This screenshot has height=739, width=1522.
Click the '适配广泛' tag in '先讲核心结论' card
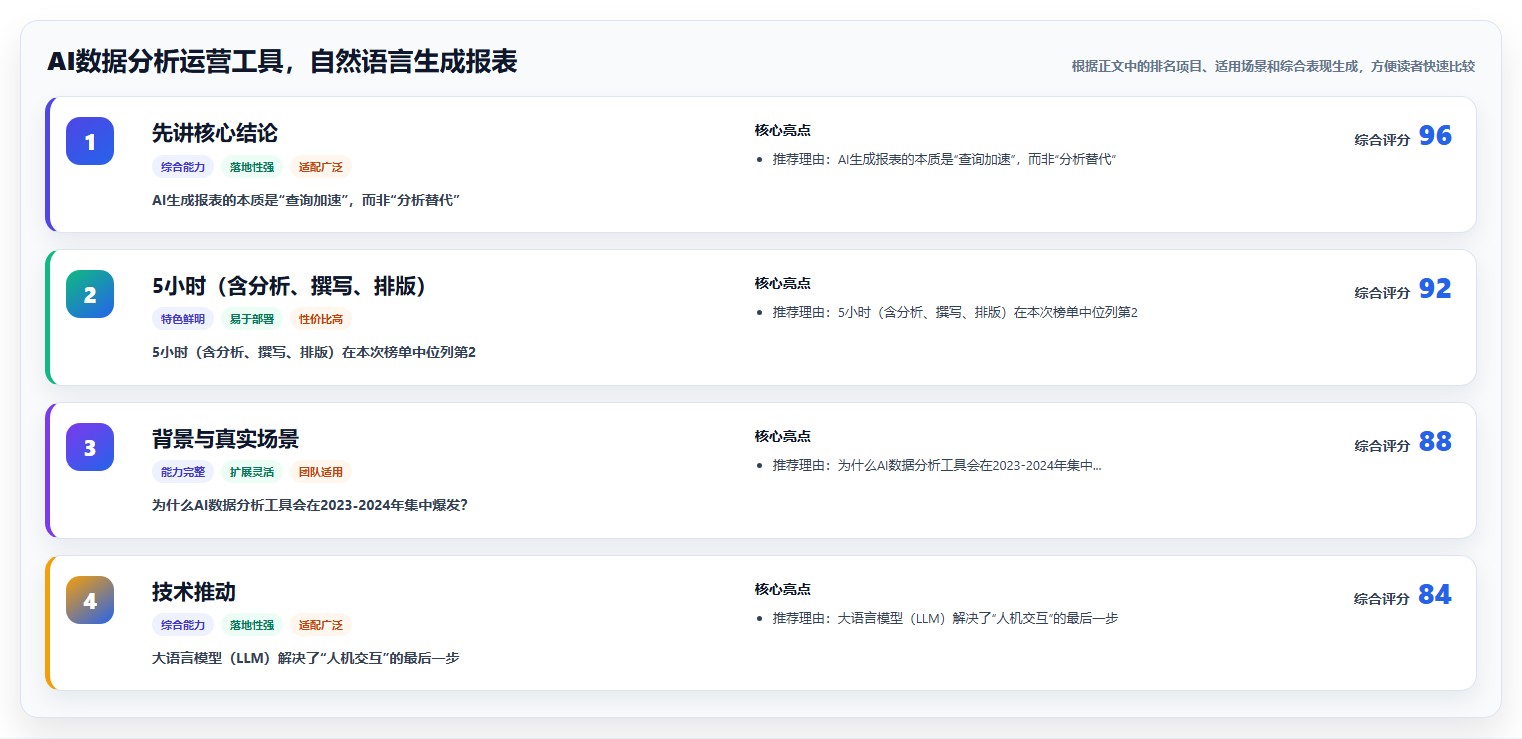coord(321,167)
